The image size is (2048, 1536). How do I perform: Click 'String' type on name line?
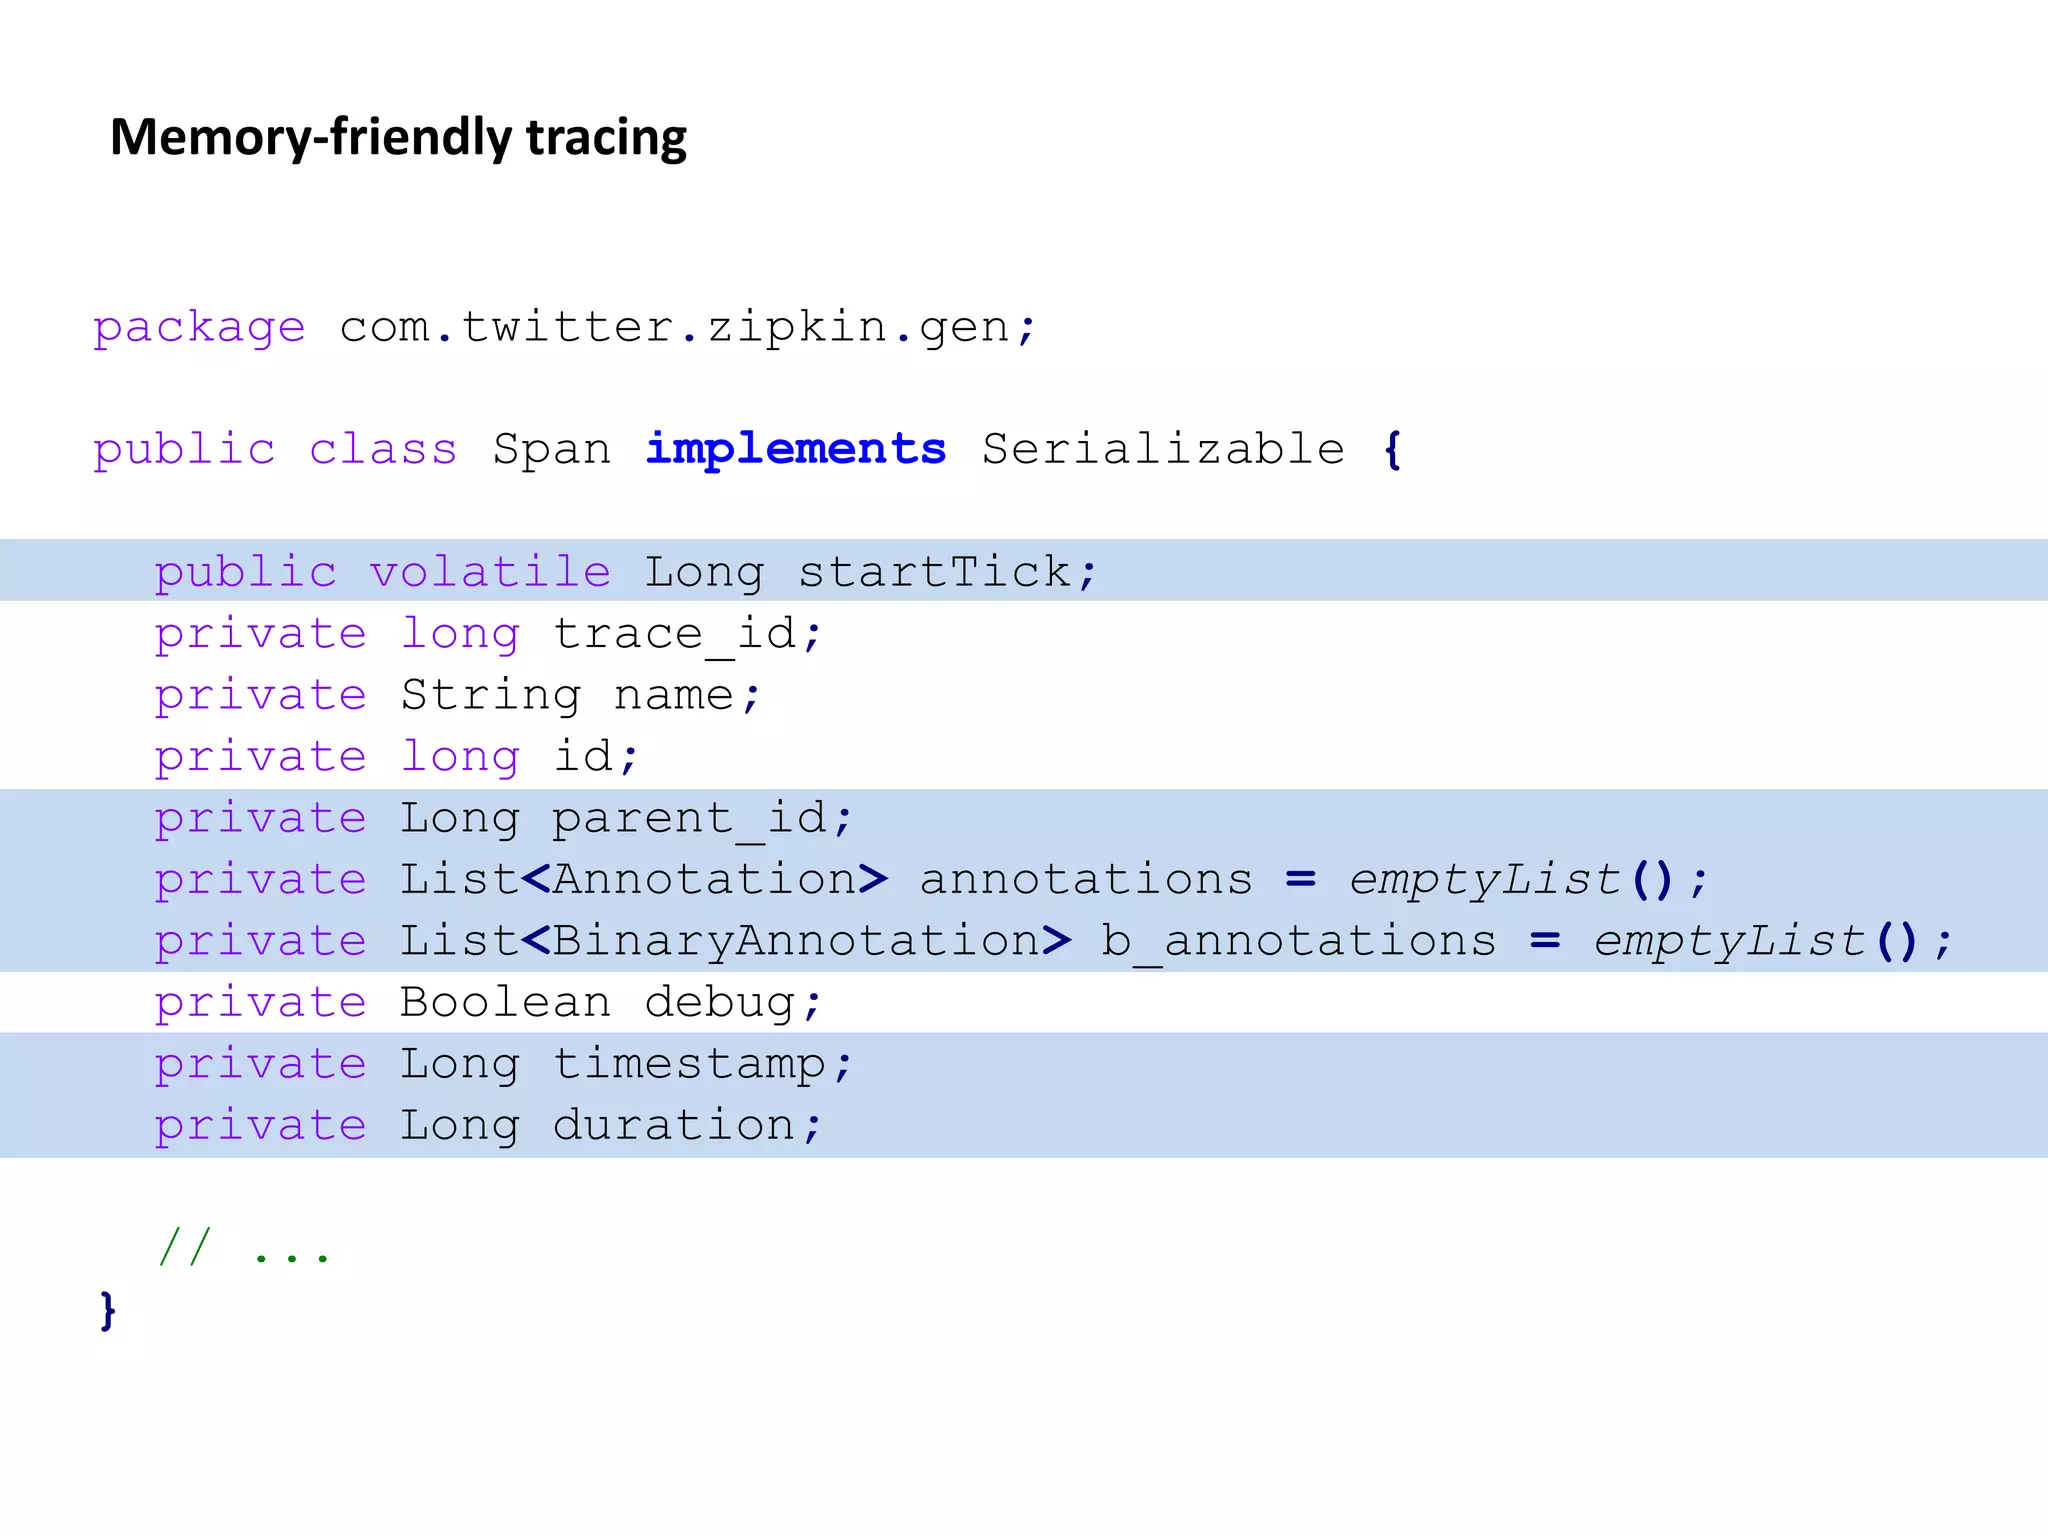pos(490,695)
